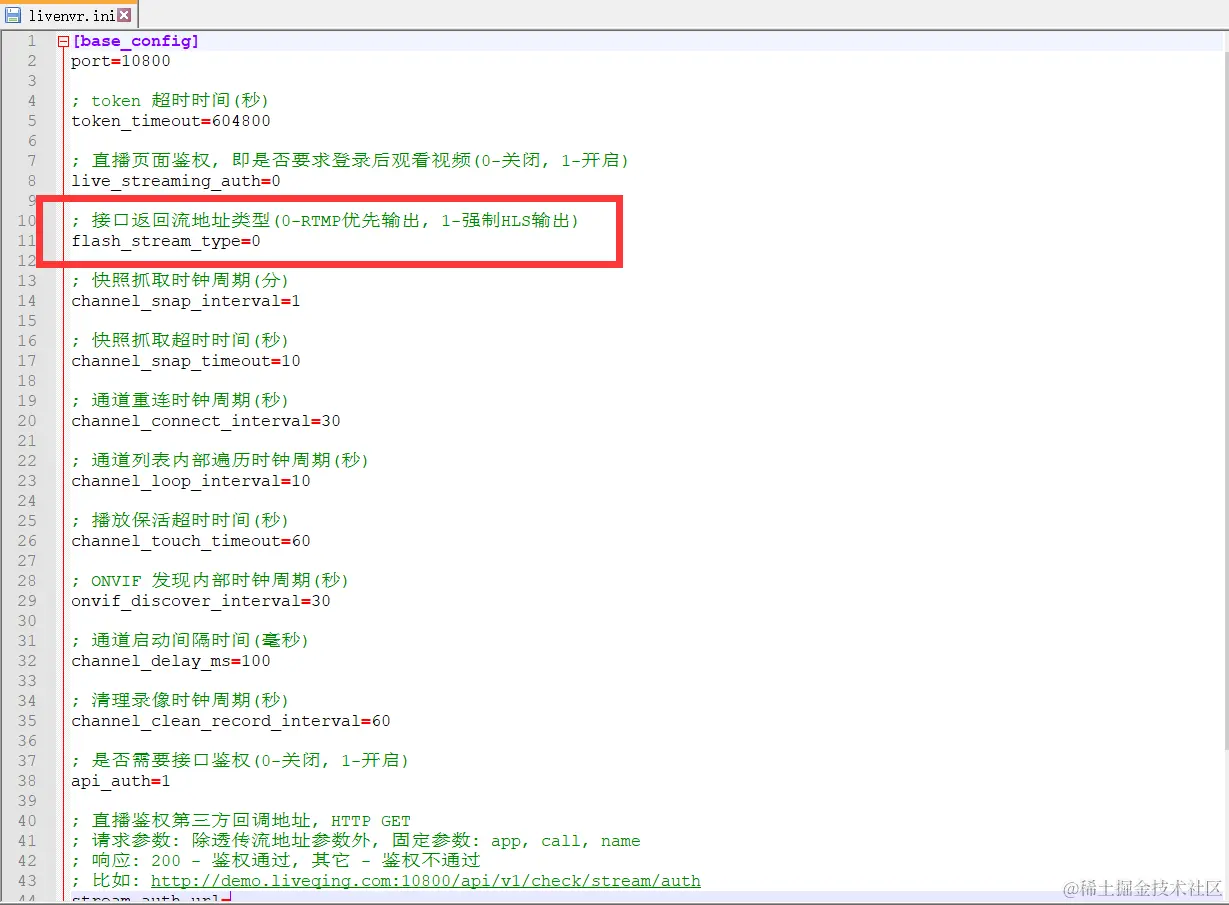Click the flash_stream_type=0 line
The height and width of the screenshot is (905, 1229).
[166, 241]
